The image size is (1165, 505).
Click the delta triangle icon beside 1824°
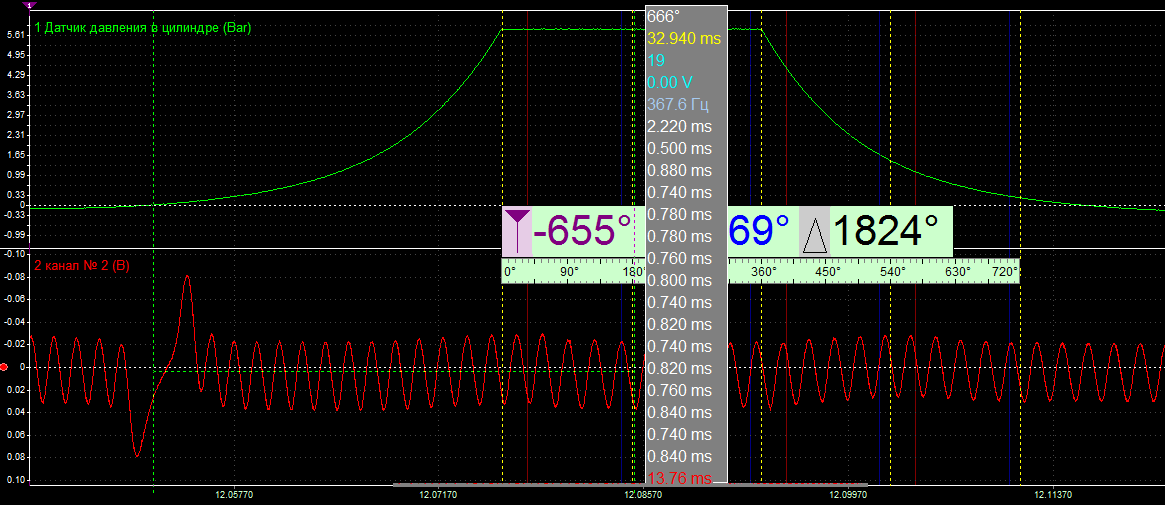pos(815,233)
